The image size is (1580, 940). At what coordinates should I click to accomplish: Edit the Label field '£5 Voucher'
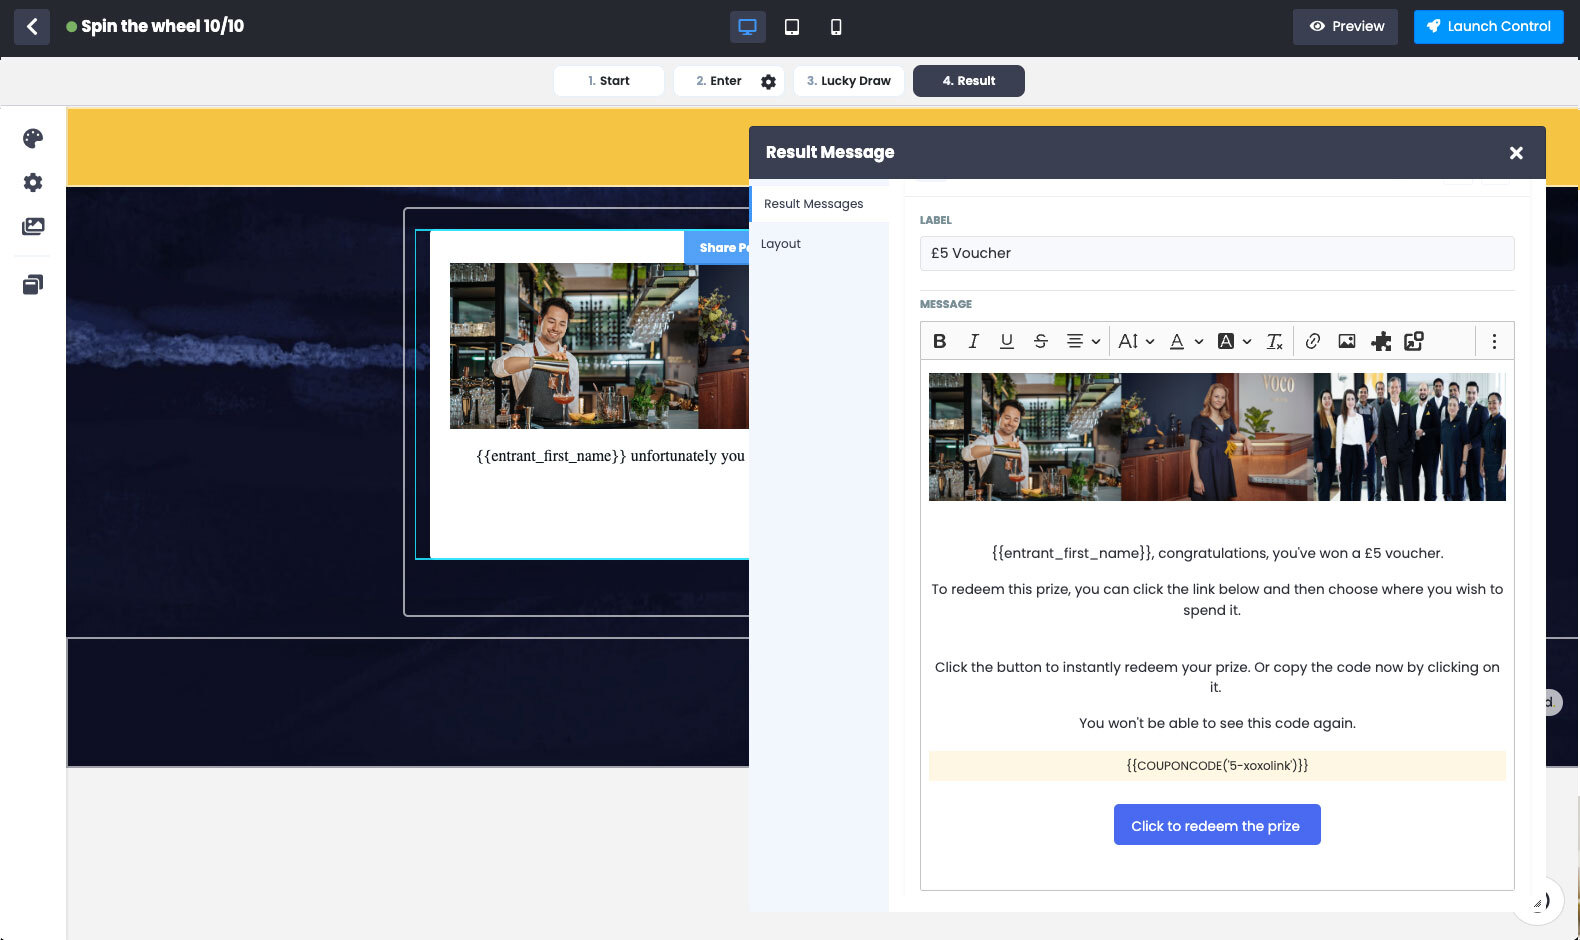(x=1217, y=253)
